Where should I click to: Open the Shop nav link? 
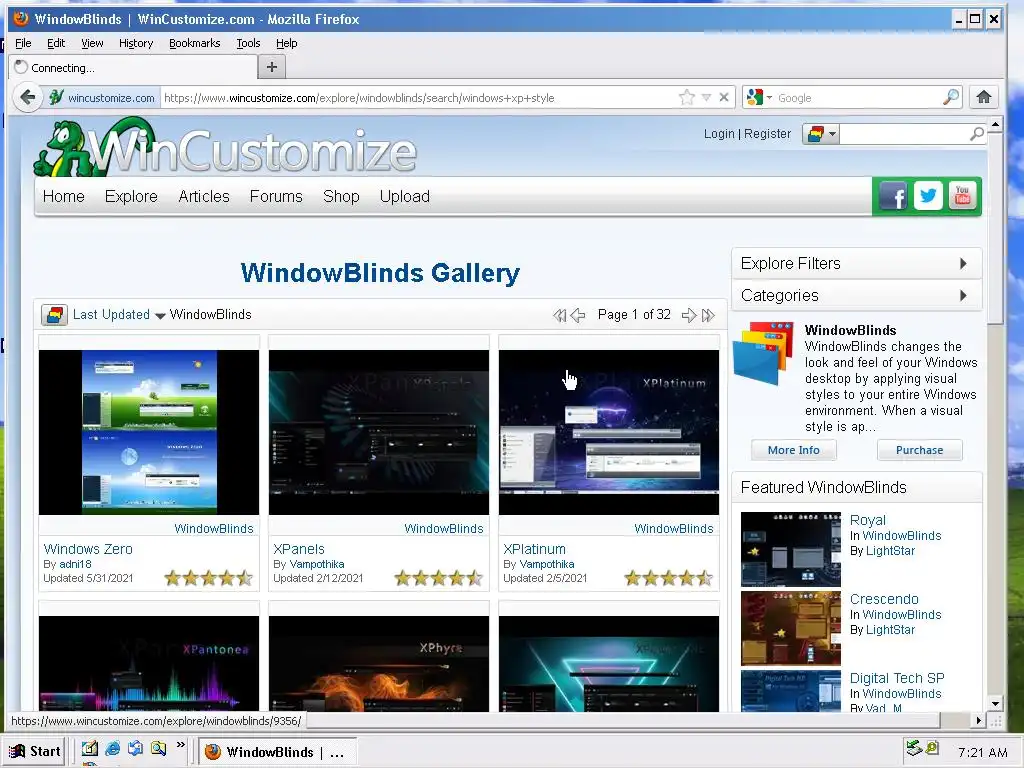tap(341, 197)
